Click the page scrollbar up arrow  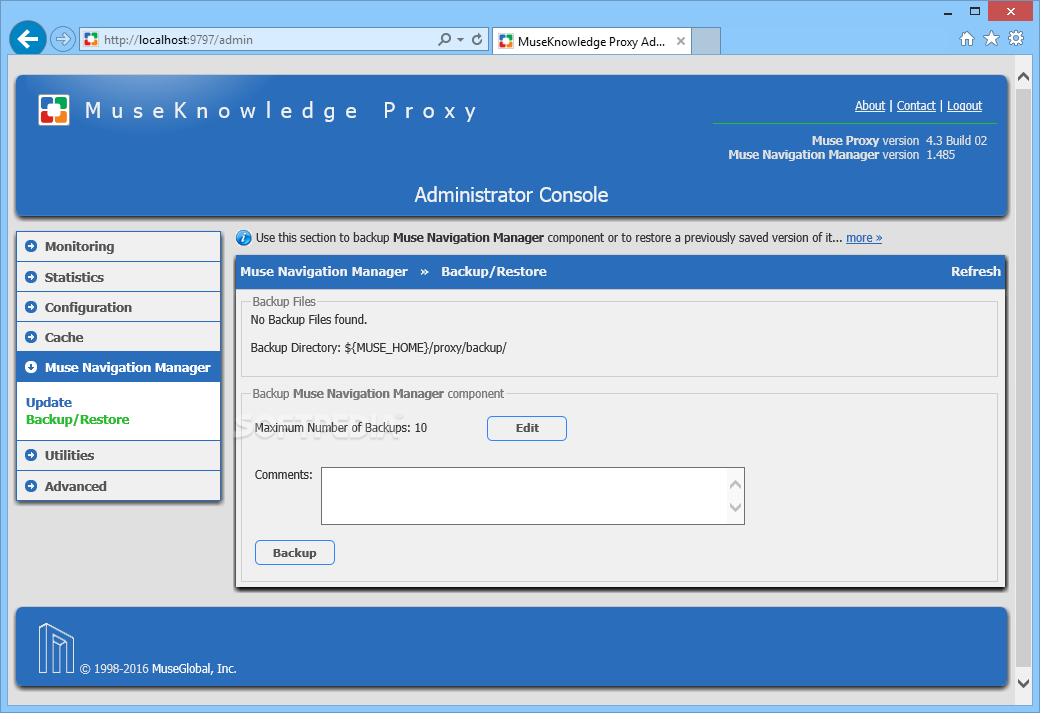click(x=1023, y=77)
